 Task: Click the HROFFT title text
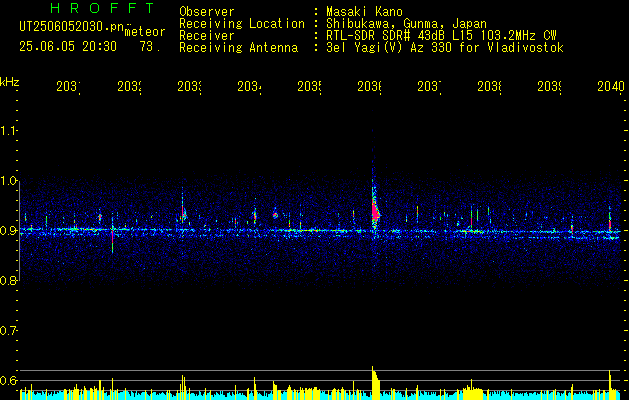tap(102, 8)
